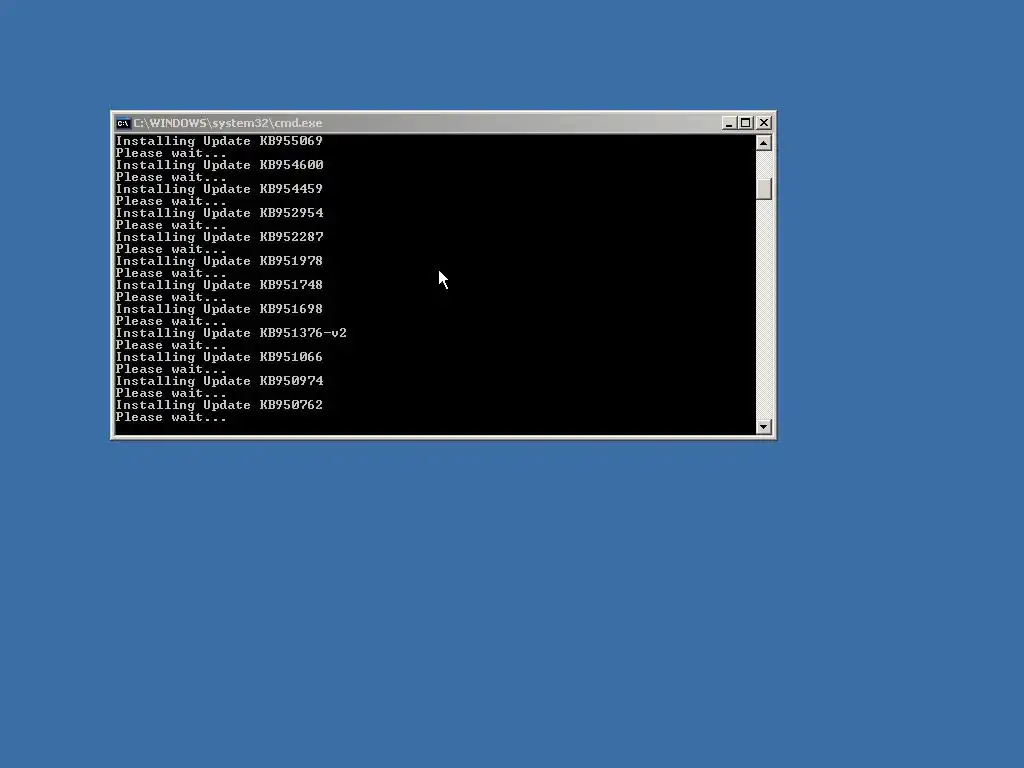Viewport: 1024px width, 768px height.
Task: Click the scrollbar down arrow
Action: [x=763, y=426]
